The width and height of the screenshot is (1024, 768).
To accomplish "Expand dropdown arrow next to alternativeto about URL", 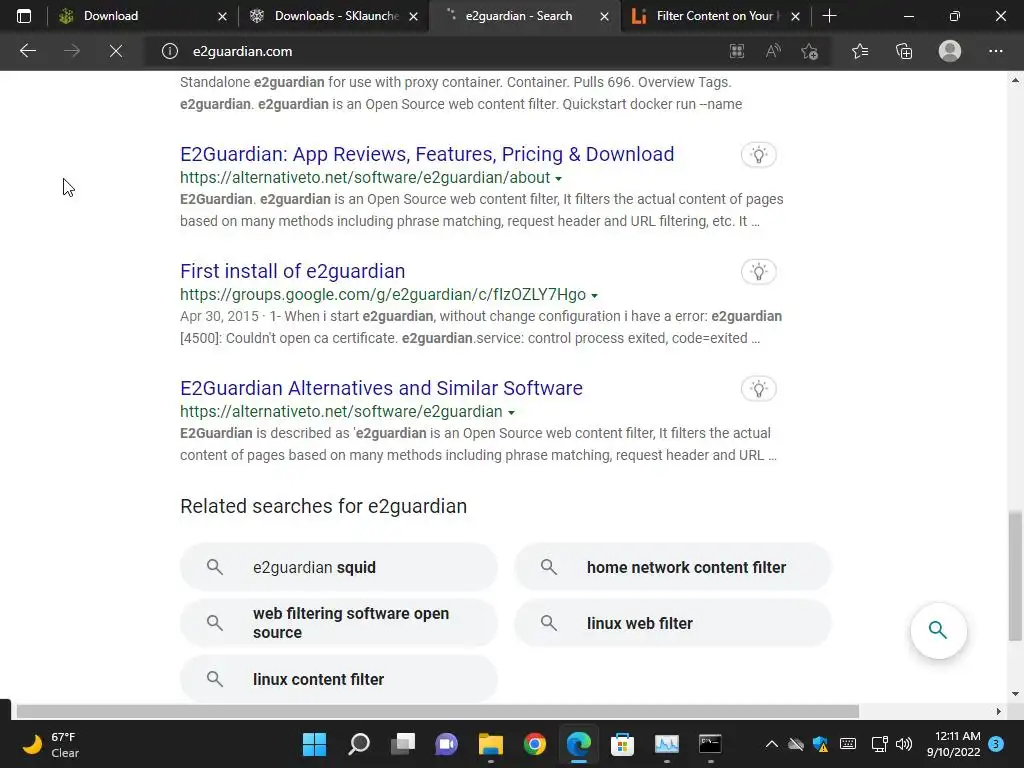I will [x=558, y=178].
